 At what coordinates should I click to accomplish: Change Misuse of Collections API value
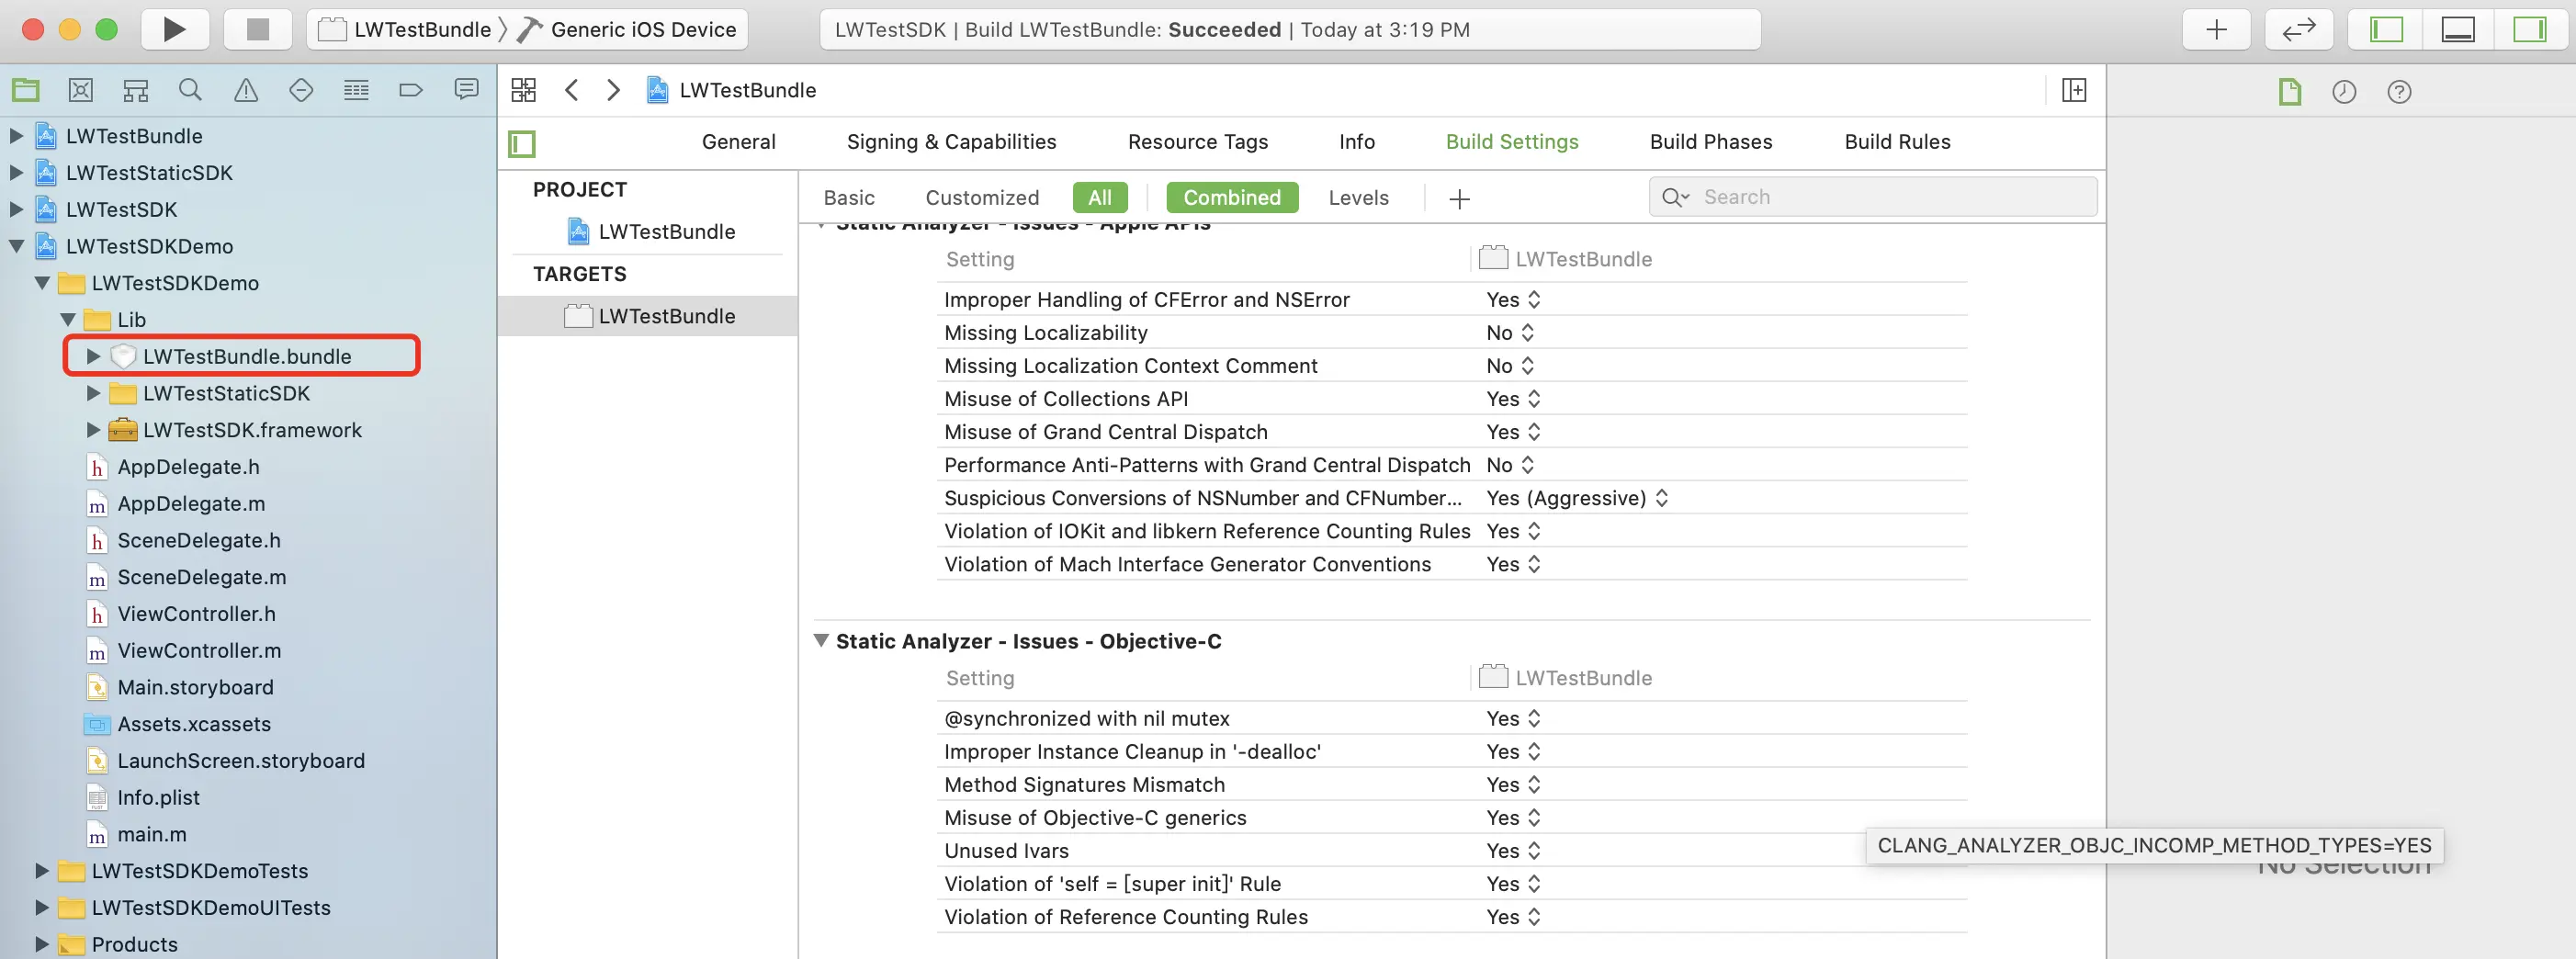point(1513,399)
